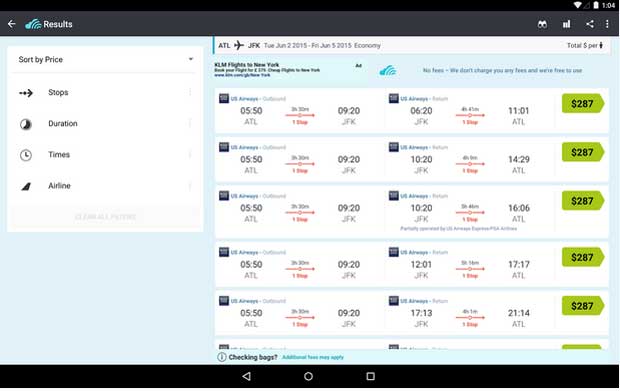Open Additional fees may apply link
The height and width of the screenshot is (391, 620).
click(x=313, y=357)
